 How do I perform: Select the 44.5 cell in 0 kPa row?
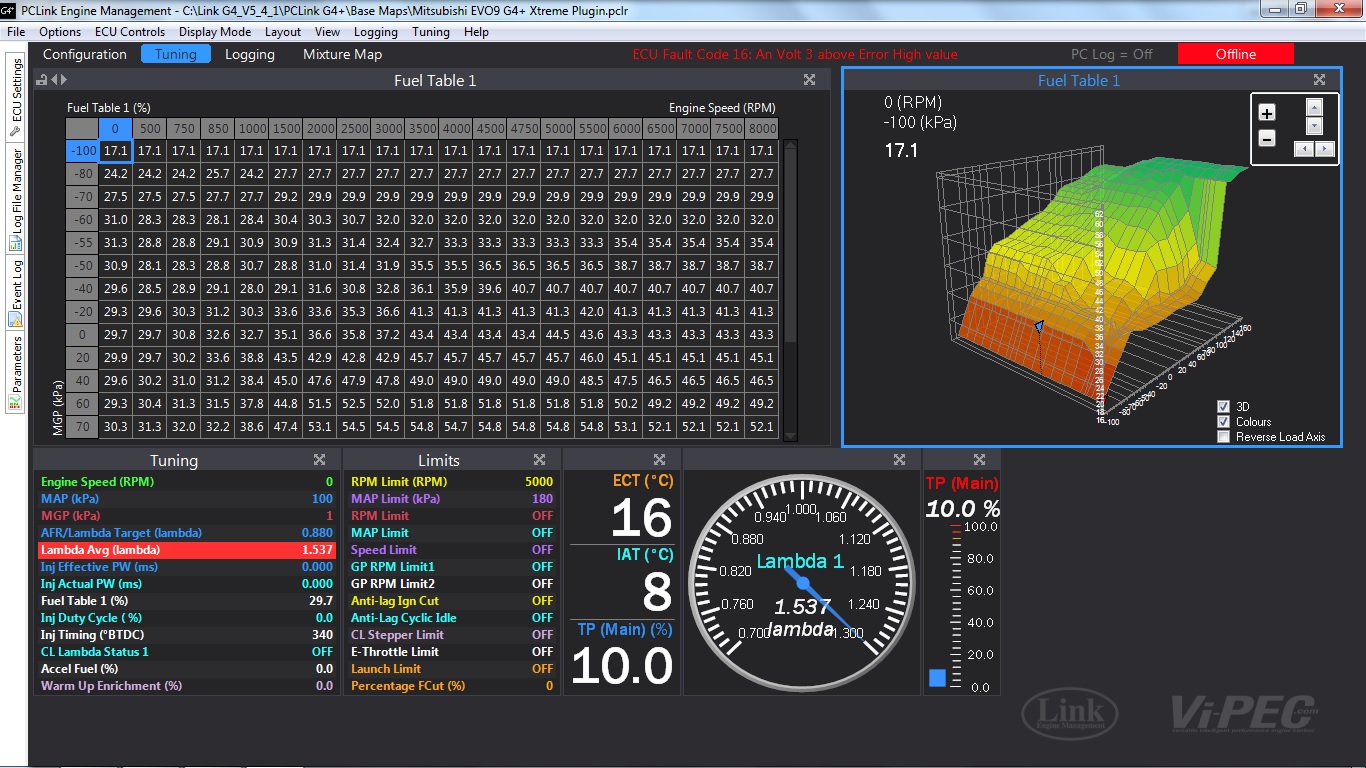pos(558,334)
